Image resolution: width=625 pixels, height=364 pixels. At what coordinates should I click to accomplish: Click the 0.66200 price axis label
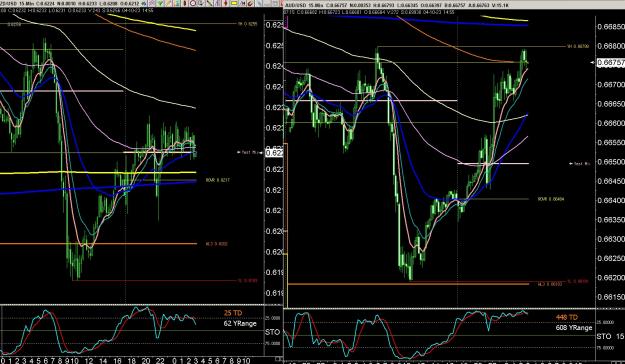[611, 277]
